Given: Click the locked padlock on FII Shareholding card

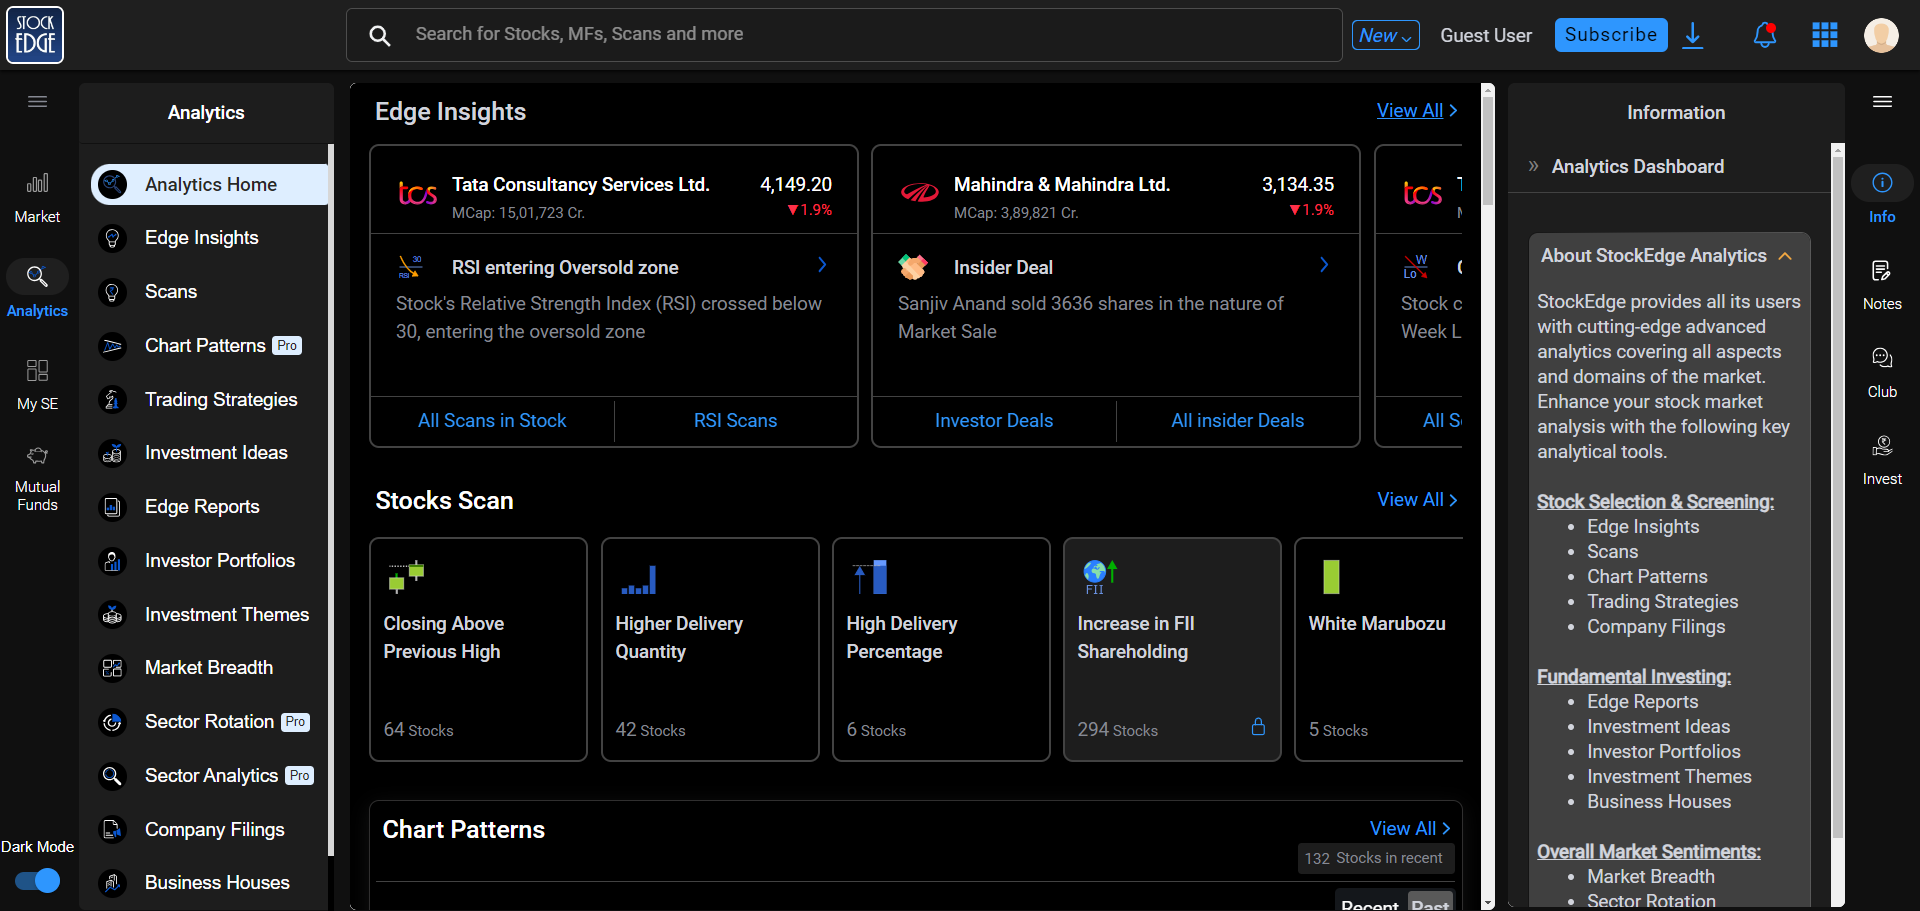Looking at the screenshot, I should pyautogui.click(x=1258, y=727).
